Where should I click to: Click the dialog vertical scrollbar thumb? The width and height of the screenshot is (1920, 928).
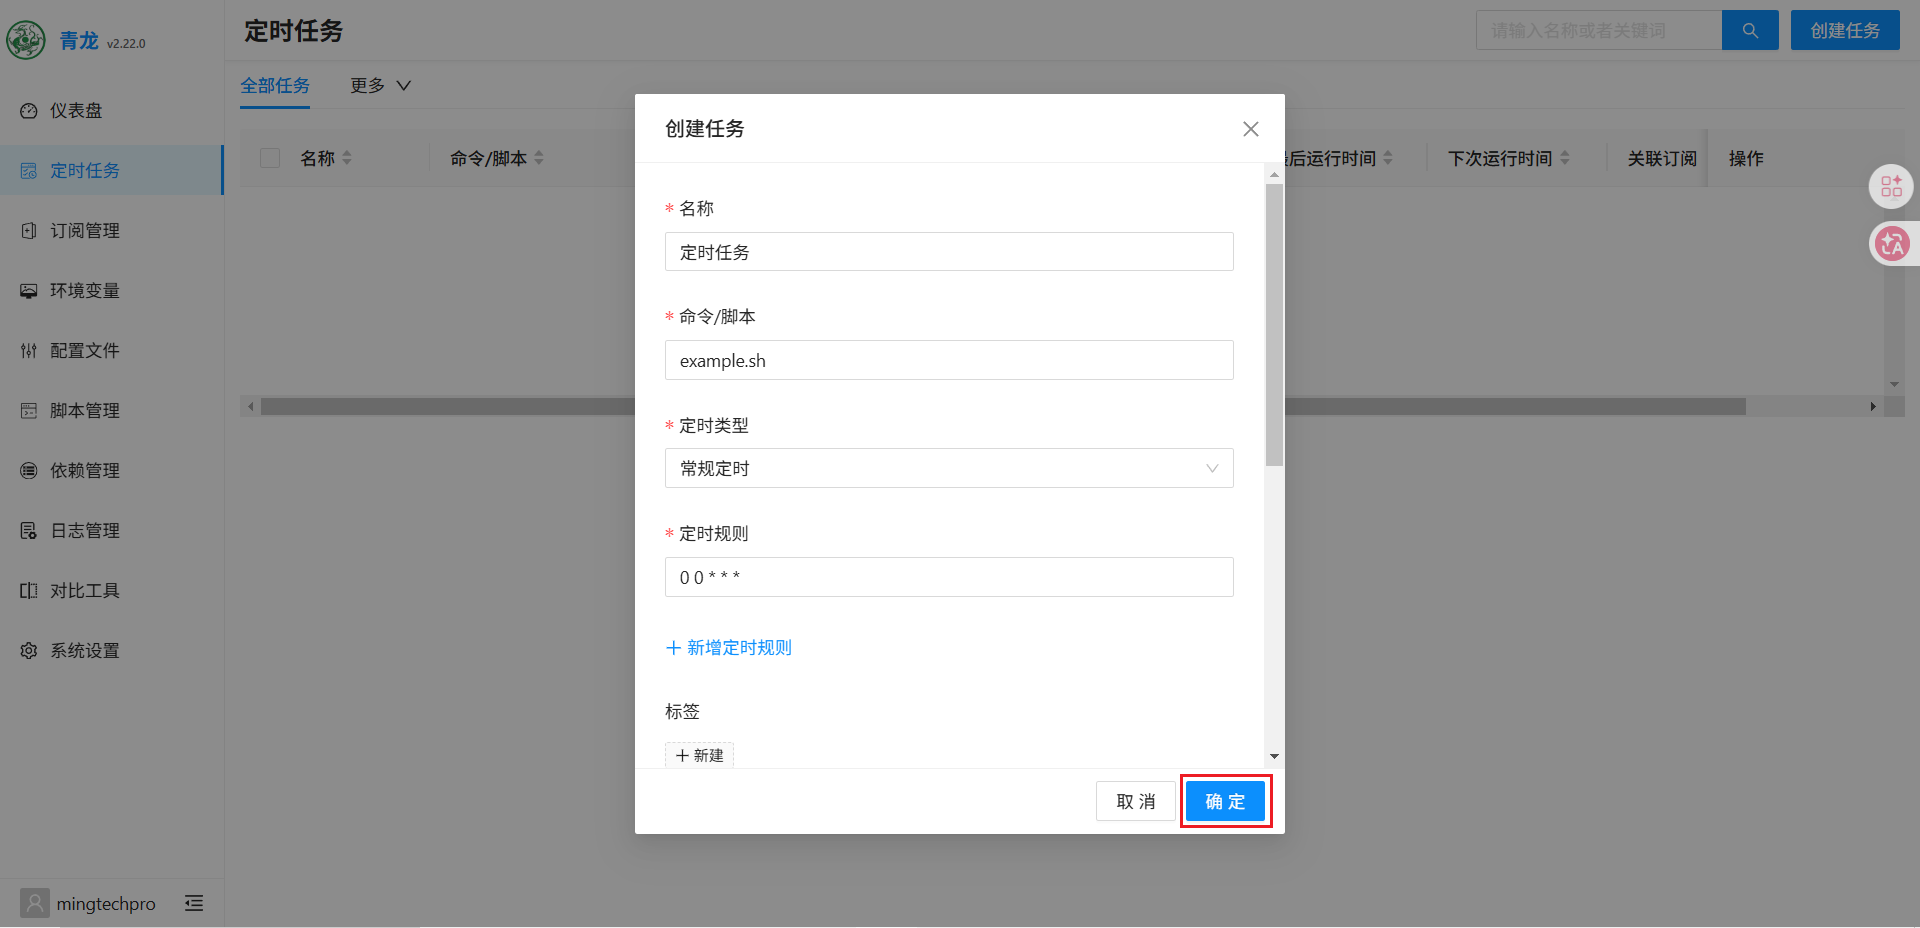coord(1274,325)
